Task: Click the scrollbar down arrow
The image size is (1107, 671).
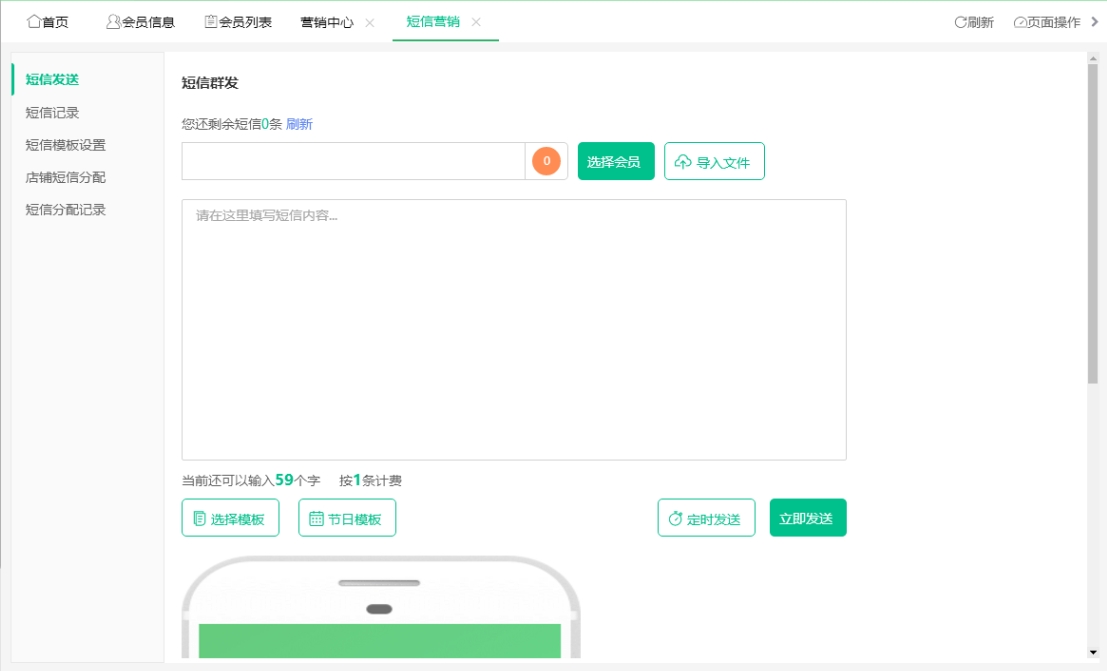Action: pyautogui.click(x=1093, y=653)
